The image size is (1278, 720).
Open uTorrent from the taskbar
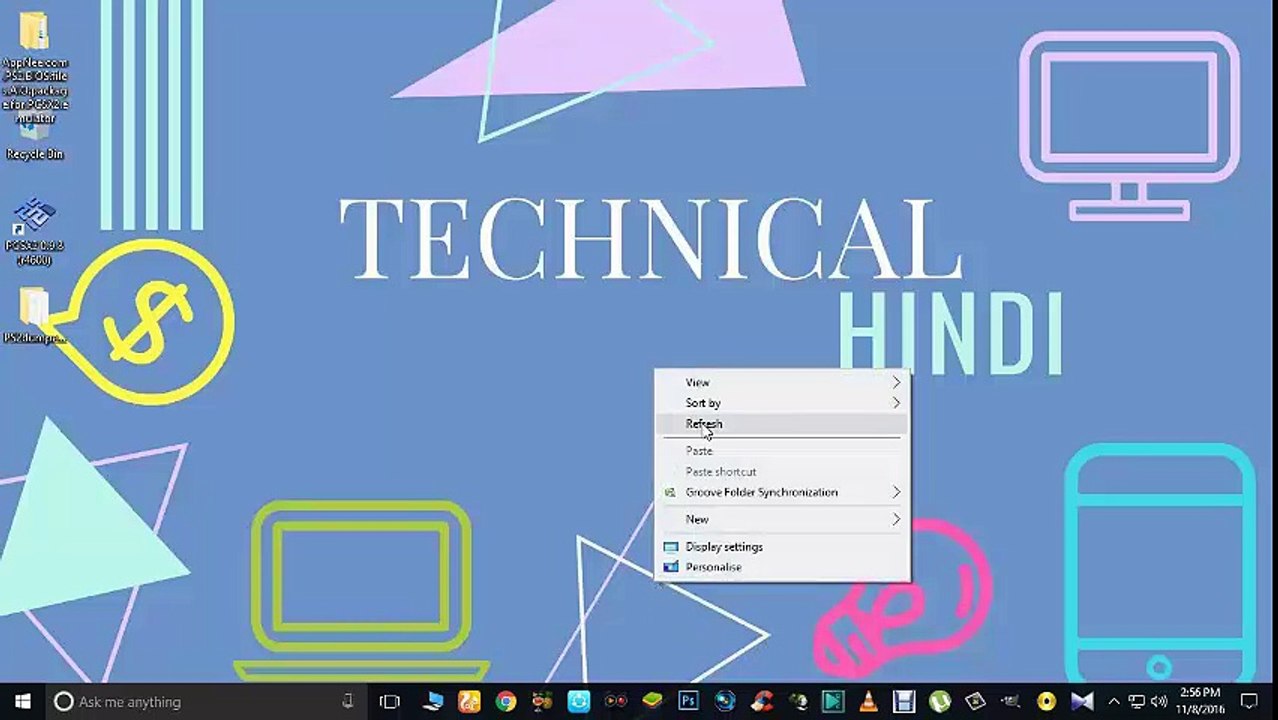[x=938, y=701]
